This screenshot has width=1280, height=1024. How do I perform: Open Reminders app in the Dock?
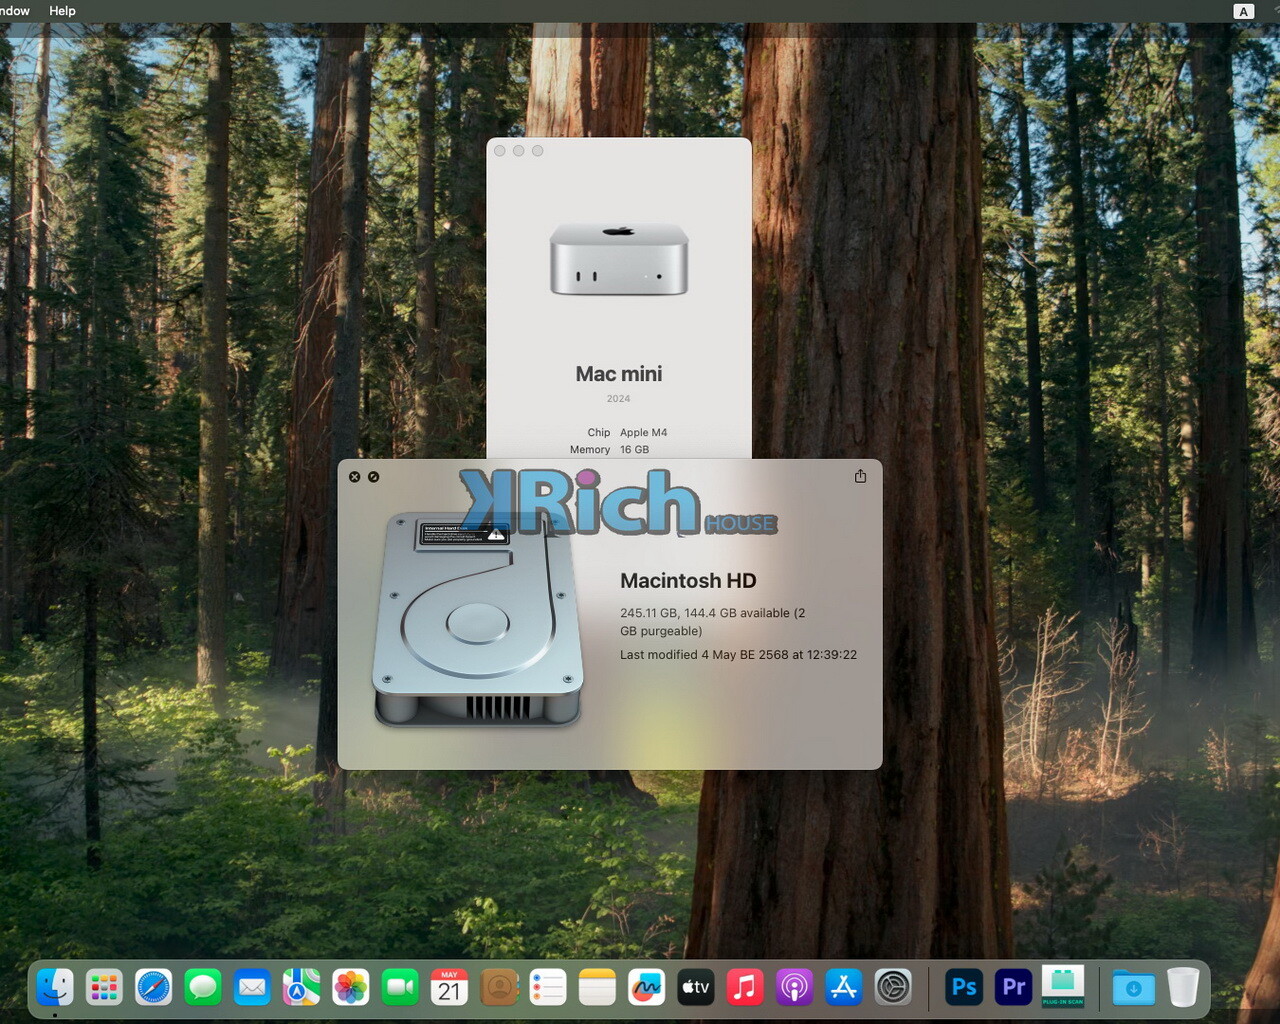(x=548, y=988)
